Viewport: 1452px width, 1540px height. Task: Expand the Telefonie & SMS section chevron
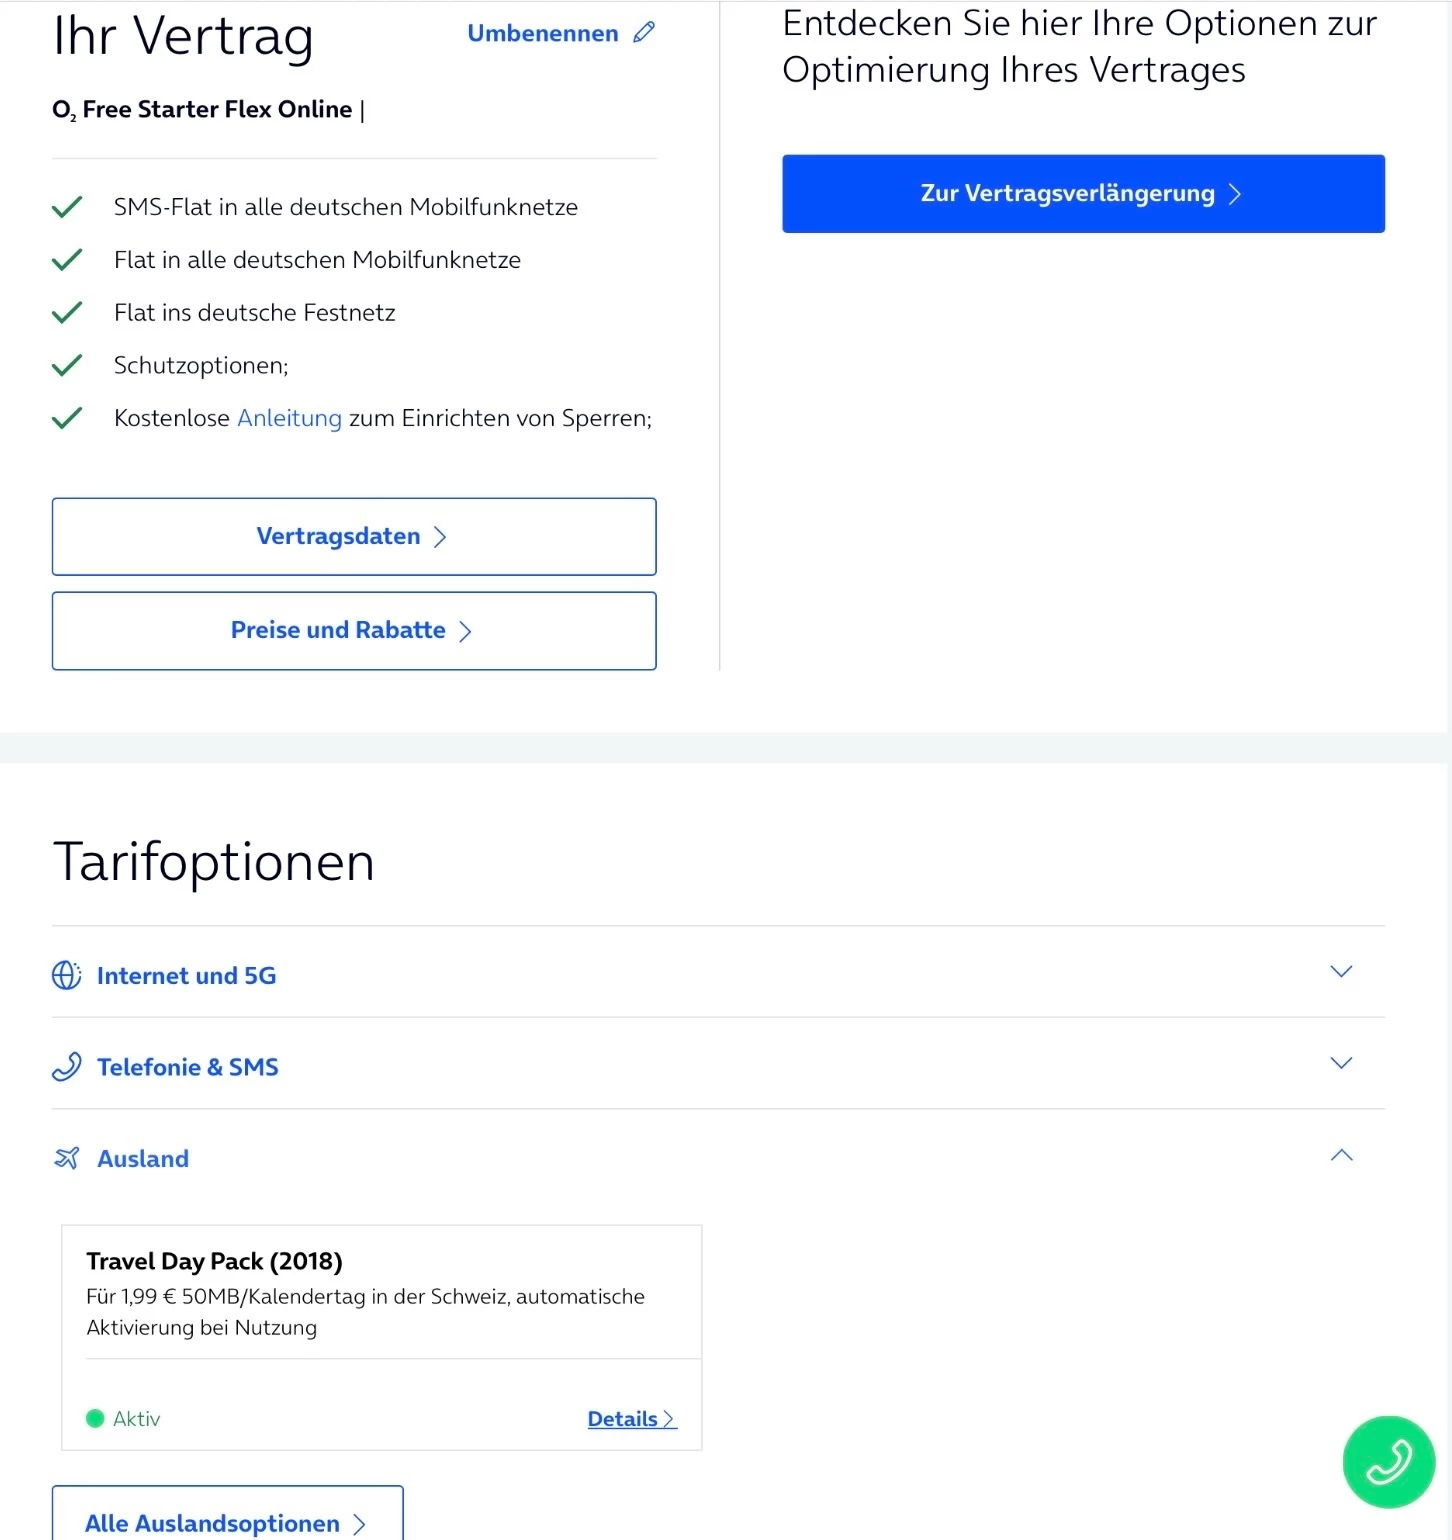[1341, 1062]
